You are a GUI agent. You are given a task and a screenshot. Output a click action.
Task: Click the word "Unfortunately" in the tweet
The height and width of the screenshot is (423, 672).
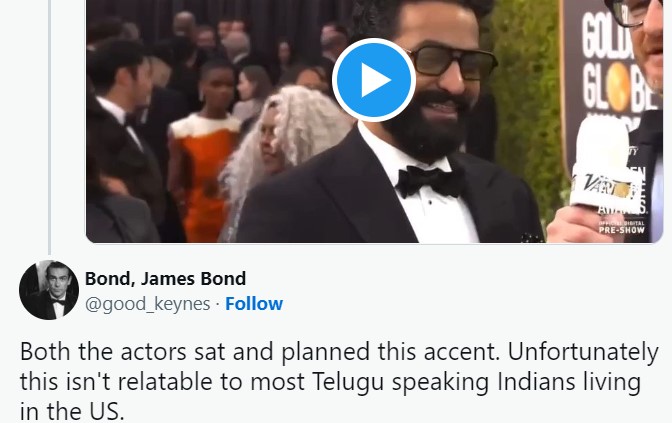[583, 352]
